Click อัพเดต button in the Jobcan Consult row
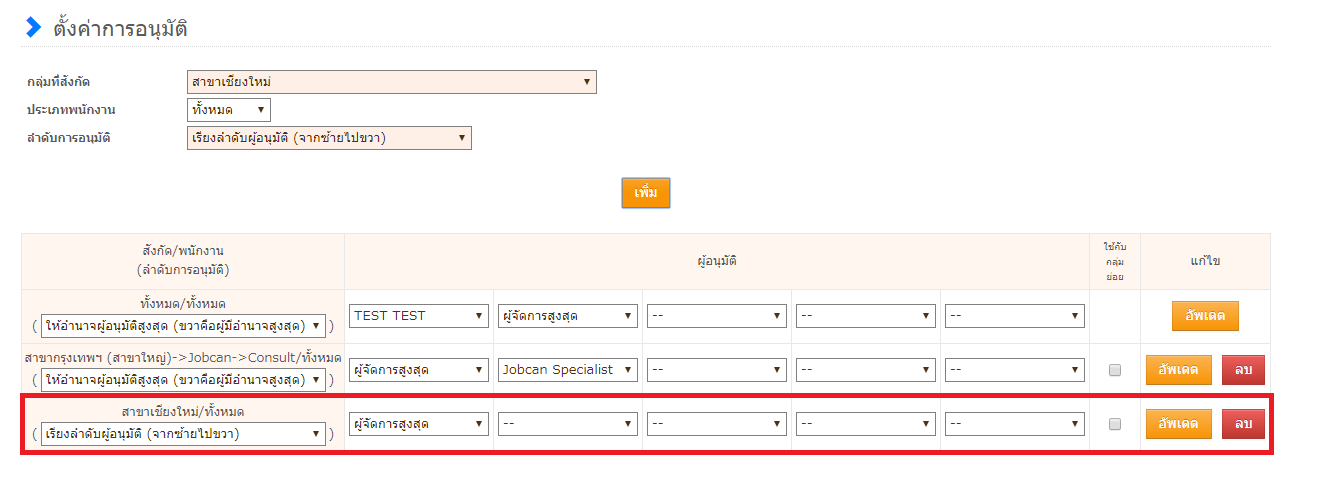The width and height of the screenshot is (1320, 491). pyautogui.click(x=1178, y=370)
